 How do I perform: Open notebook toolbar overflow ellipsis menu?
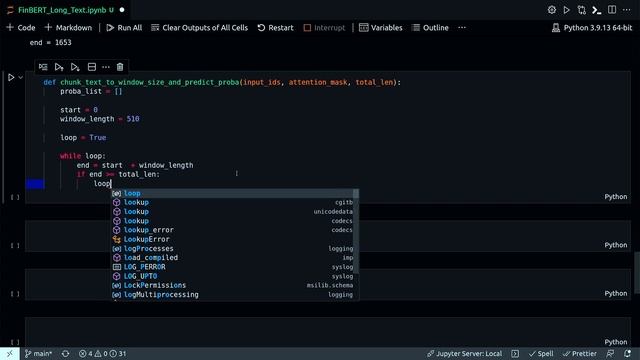(x=462, y=28)
